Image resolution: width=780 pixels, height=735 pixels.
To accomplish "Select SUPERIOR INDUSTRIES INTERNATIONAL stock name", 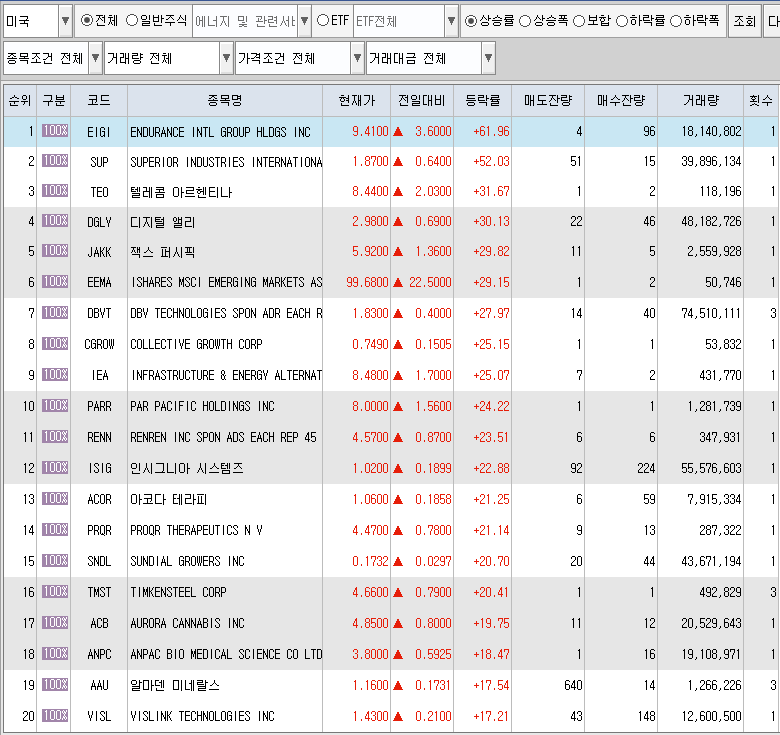I will [226, 162].
